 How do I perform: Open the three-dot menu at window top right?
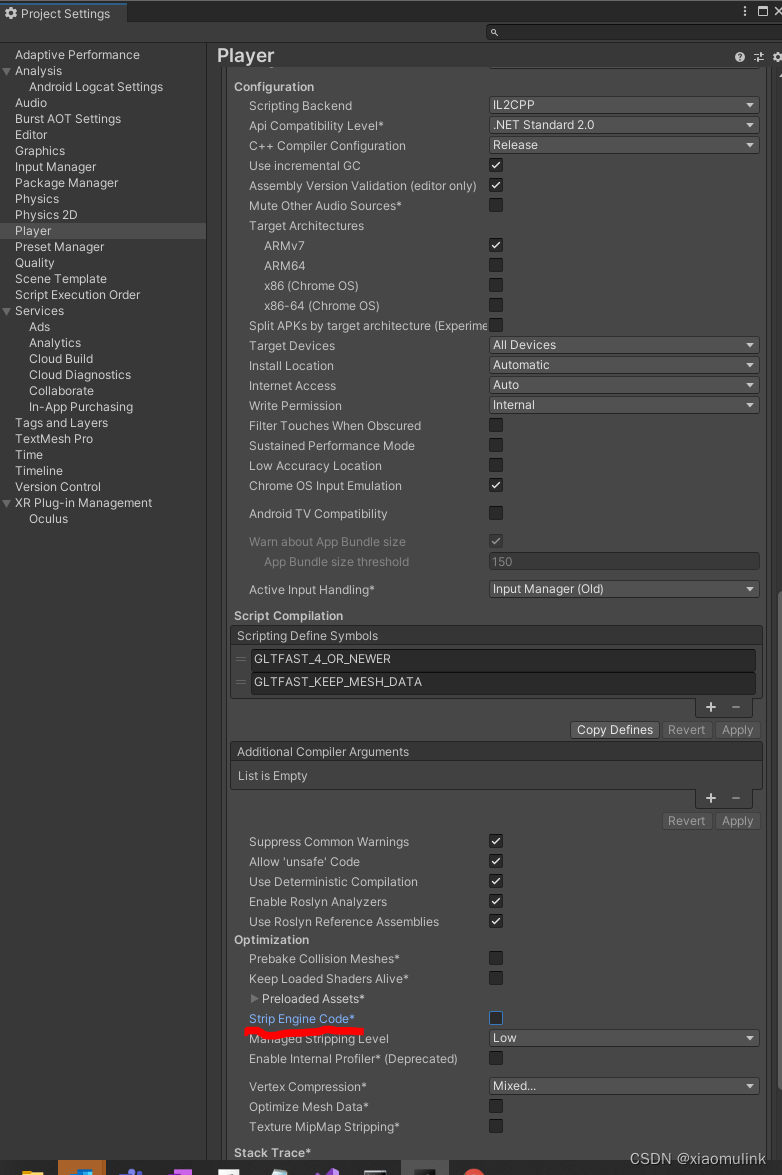pyautogui.click(x=745, y=9)
